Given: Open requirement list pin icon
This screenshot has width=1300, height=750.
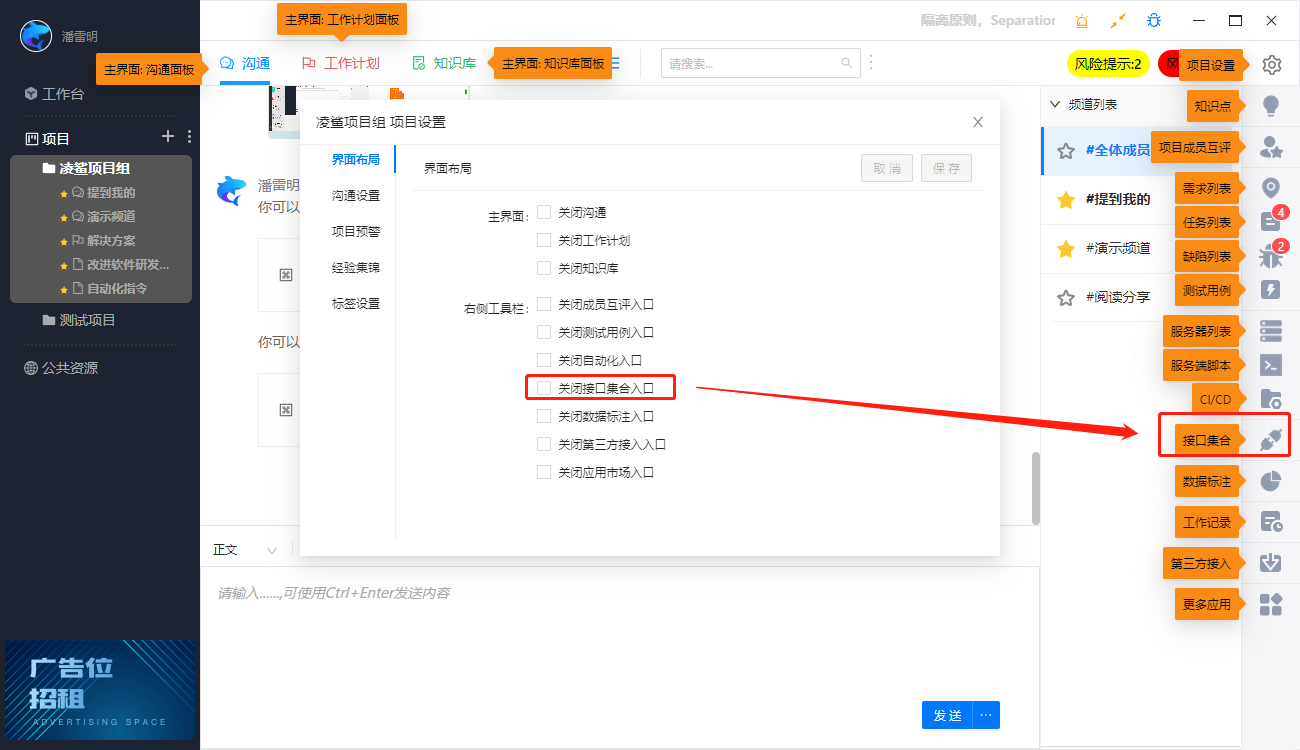Looking at the screenshot, I should tap(1271, 188).
